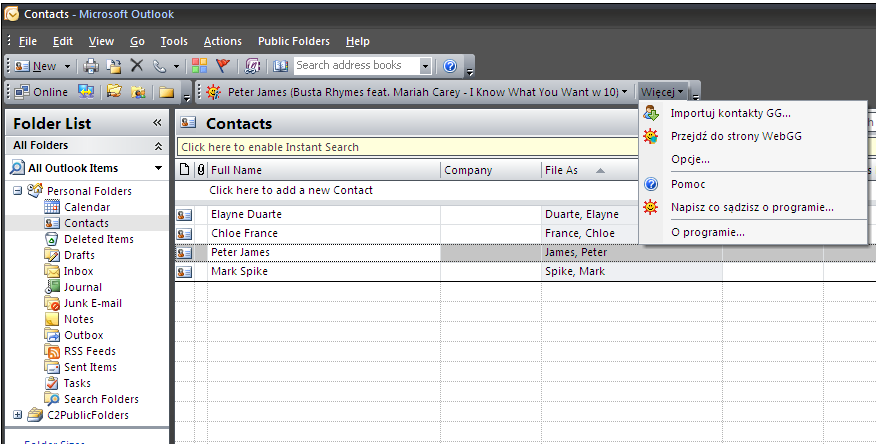
Task: Open the Inbox folder
Action: 78,271
